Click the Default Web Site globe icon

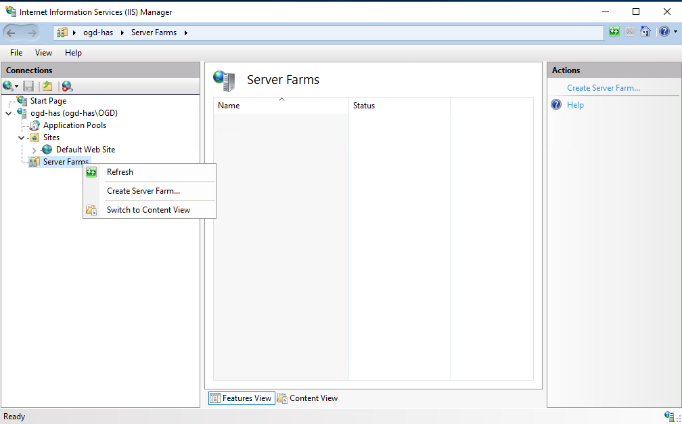point(47,150)
